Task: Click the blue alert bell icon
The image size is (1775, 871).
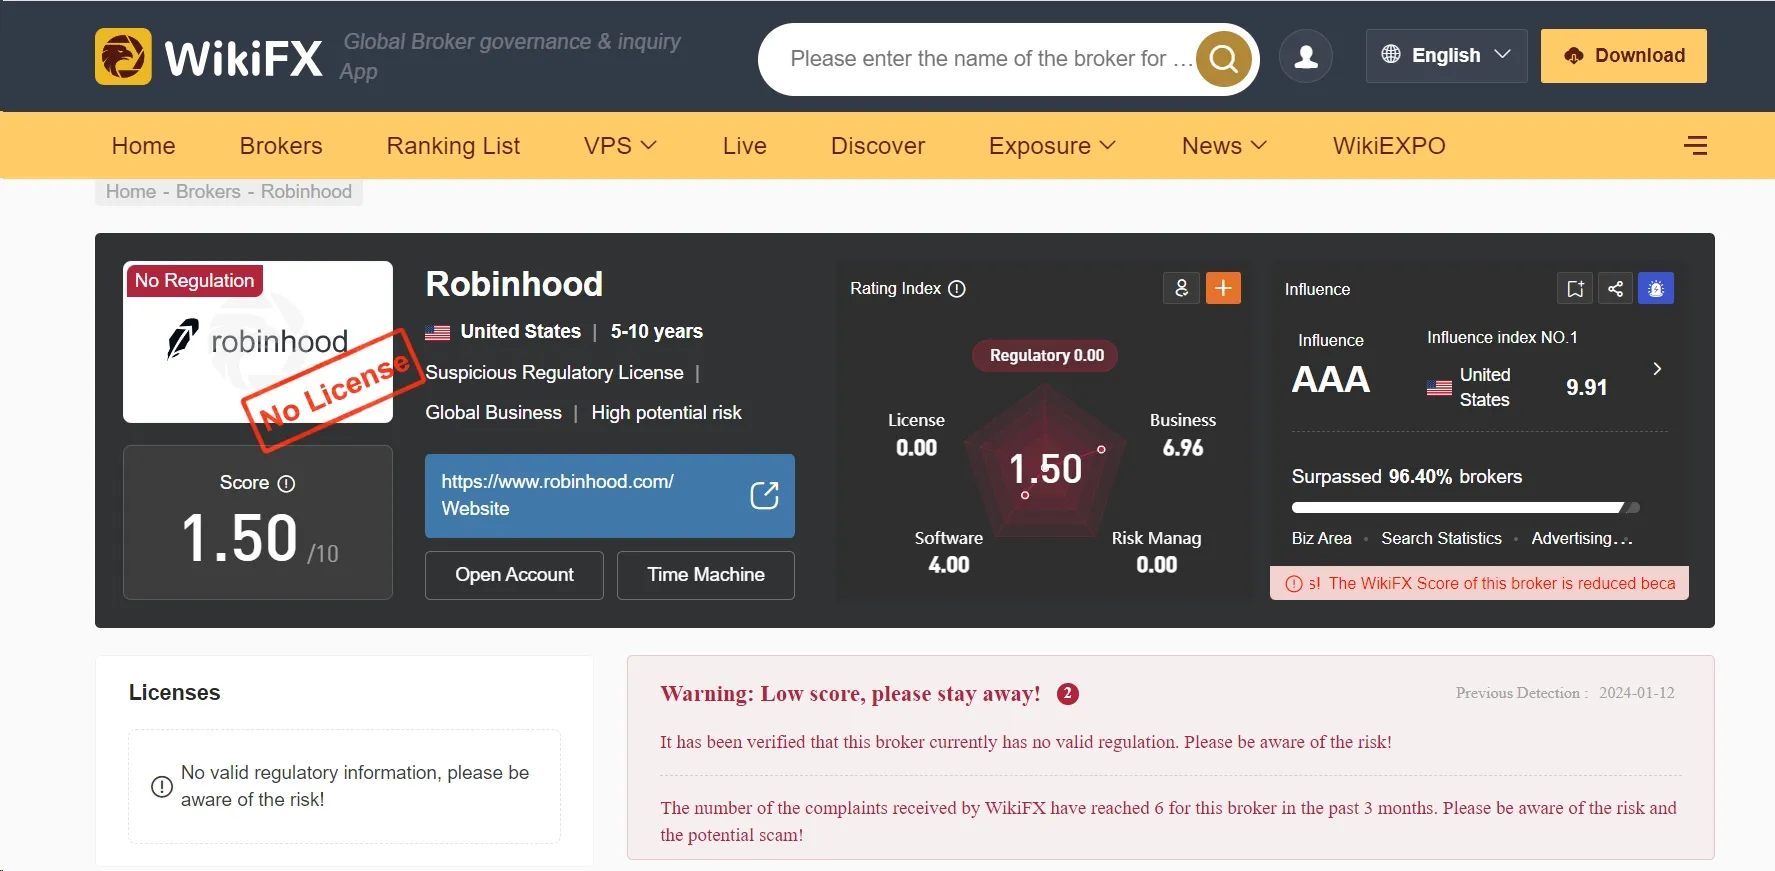Action: (1656, 289)
